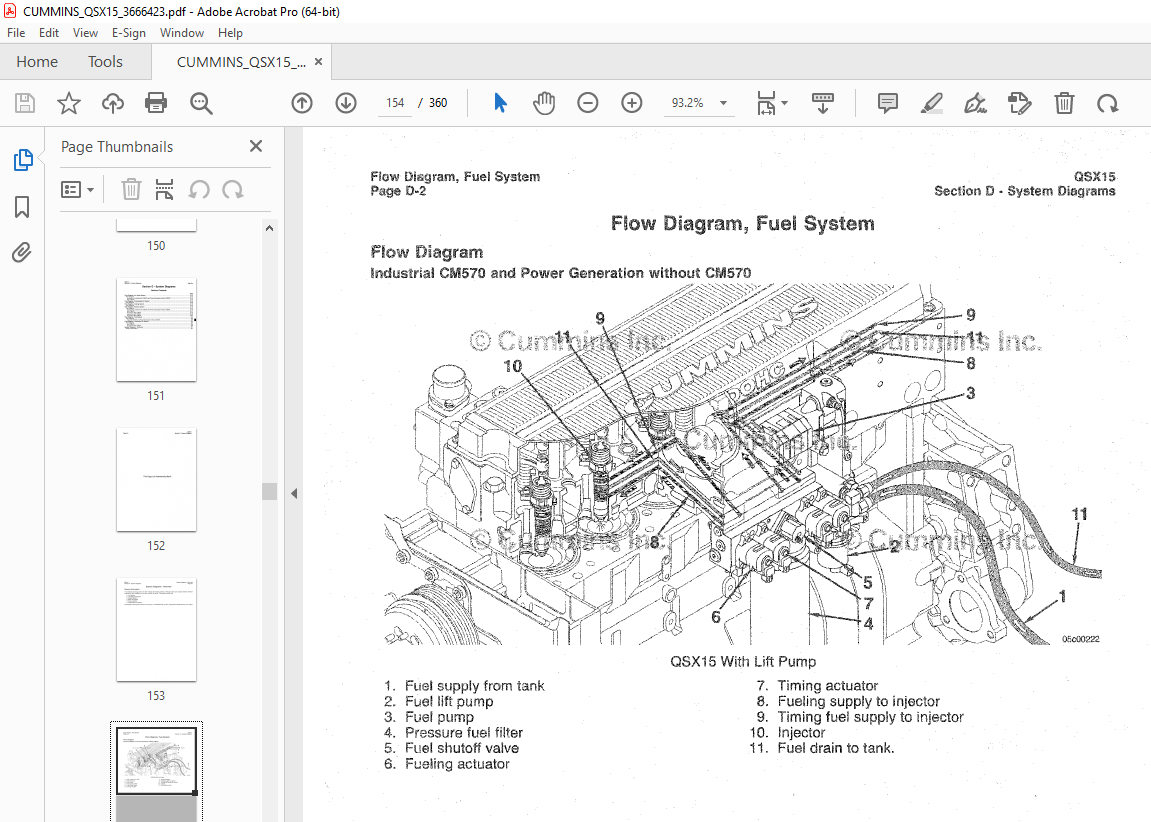Screen dimensions: 1151x822
Task: Open the E-Sign menu
Action: click(x=128, y=33)
